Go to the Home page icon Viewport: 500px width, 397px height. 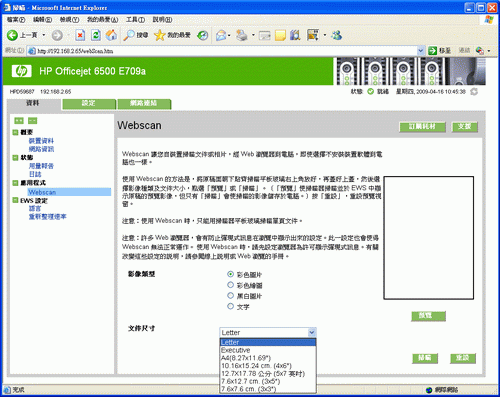(112, 35)
